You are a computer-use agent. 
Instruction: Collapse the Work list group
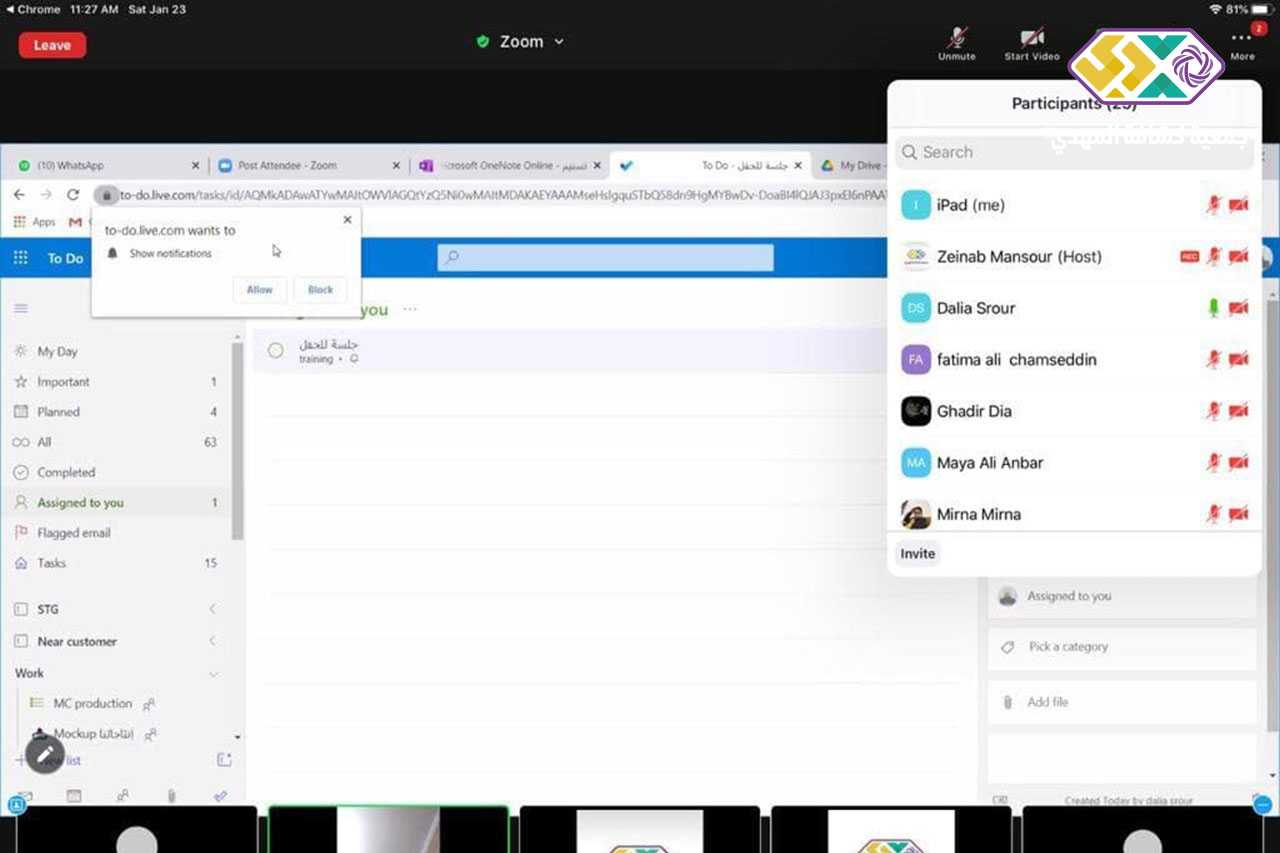[x=212, y=674]
